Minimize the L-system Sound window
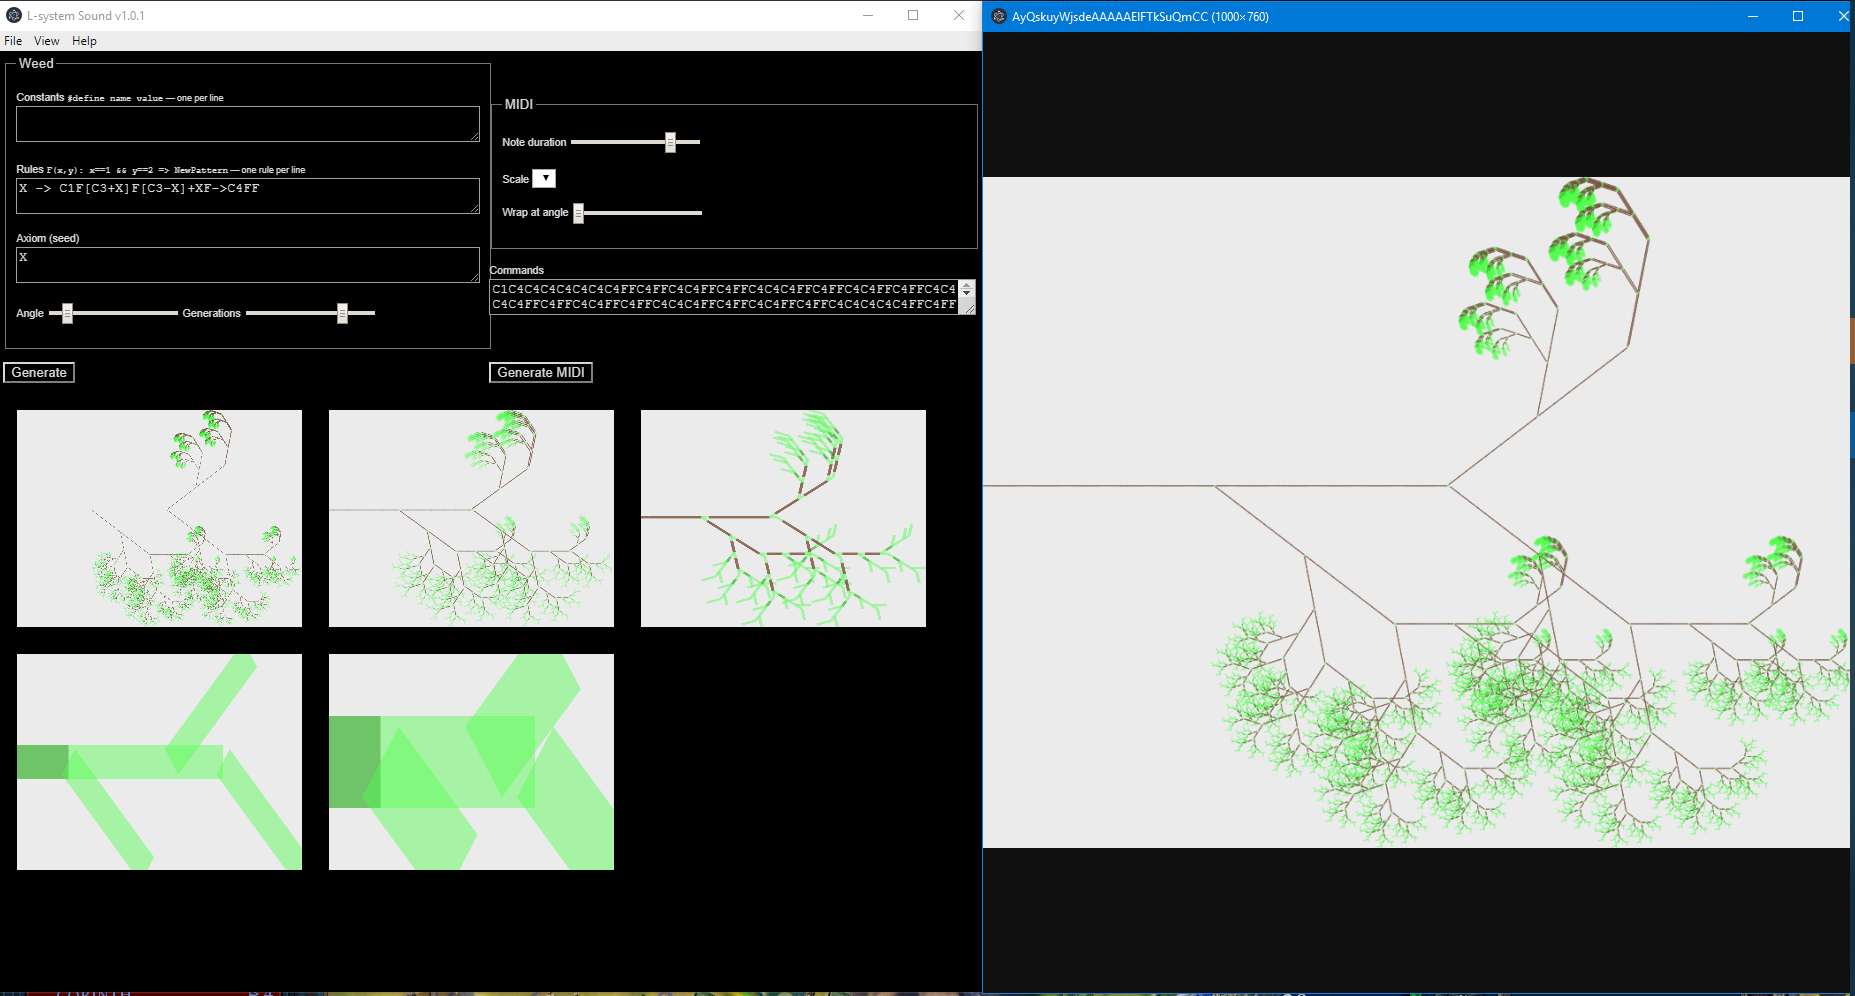This screenshot has width=1855, height=996. point(868,15)
